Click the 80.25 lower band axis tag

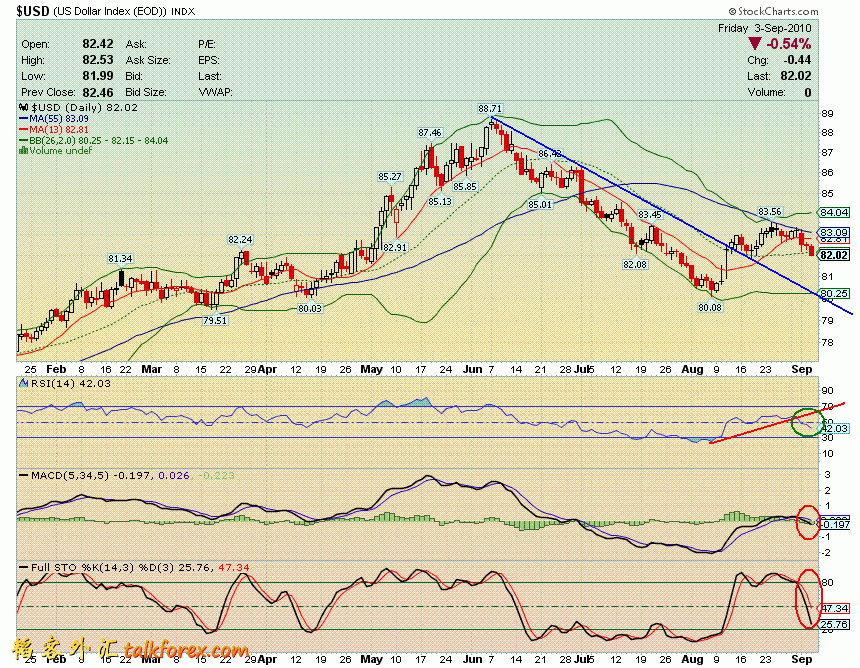point(834,293)
